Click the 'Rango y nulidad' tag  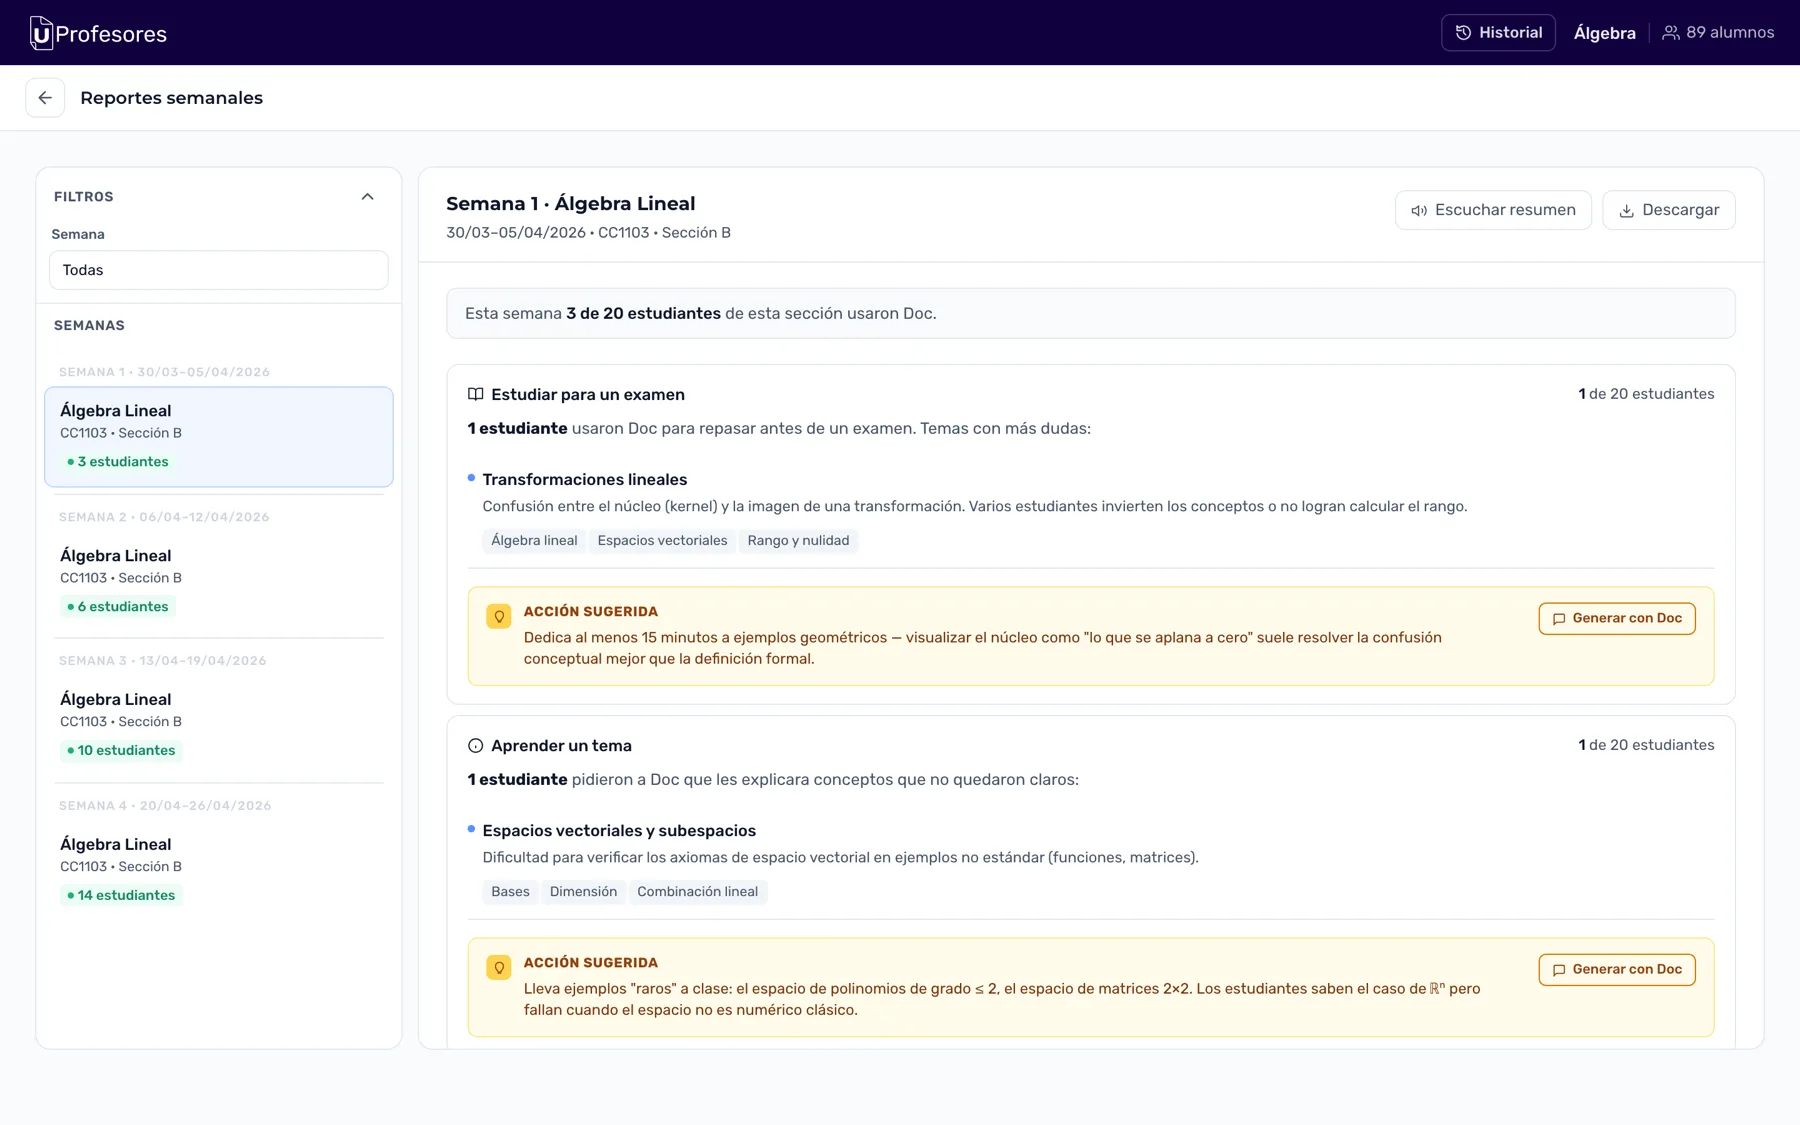pos(798,541)
